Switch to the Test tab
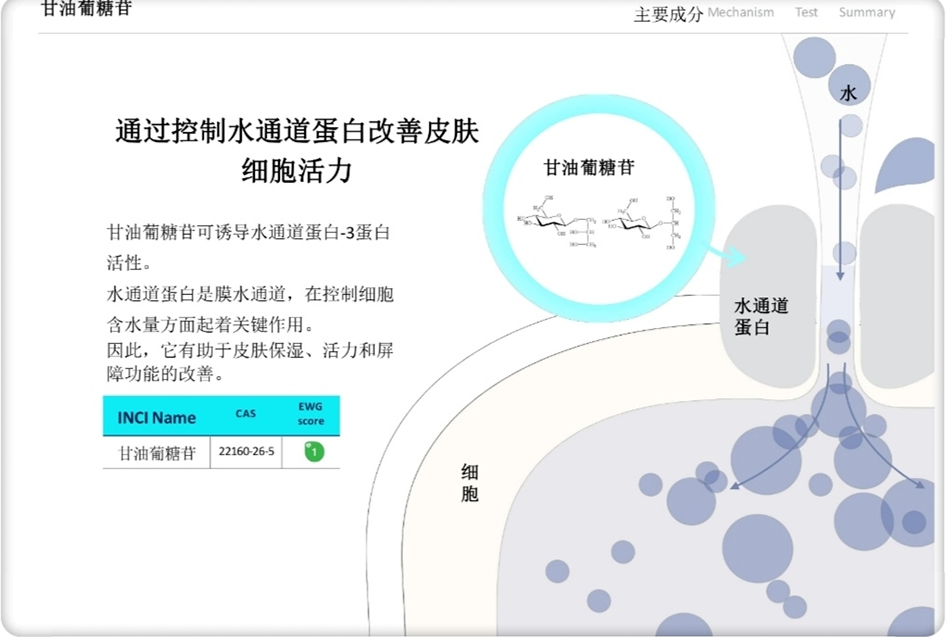The width and height of the screenshot is (949, 637). [x=806, y=12]
